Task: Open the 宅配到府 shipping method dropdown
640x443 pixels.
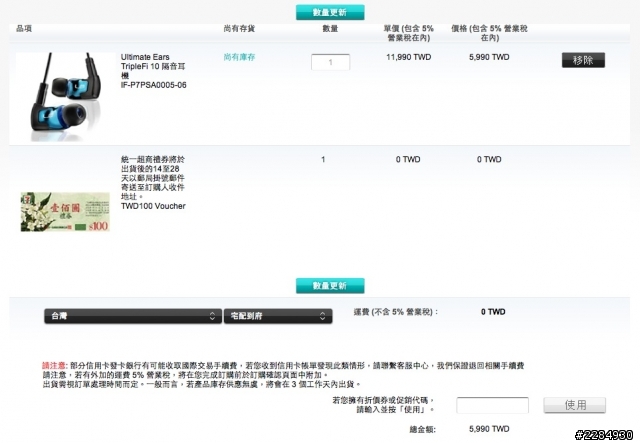Action: click(278, 316)
